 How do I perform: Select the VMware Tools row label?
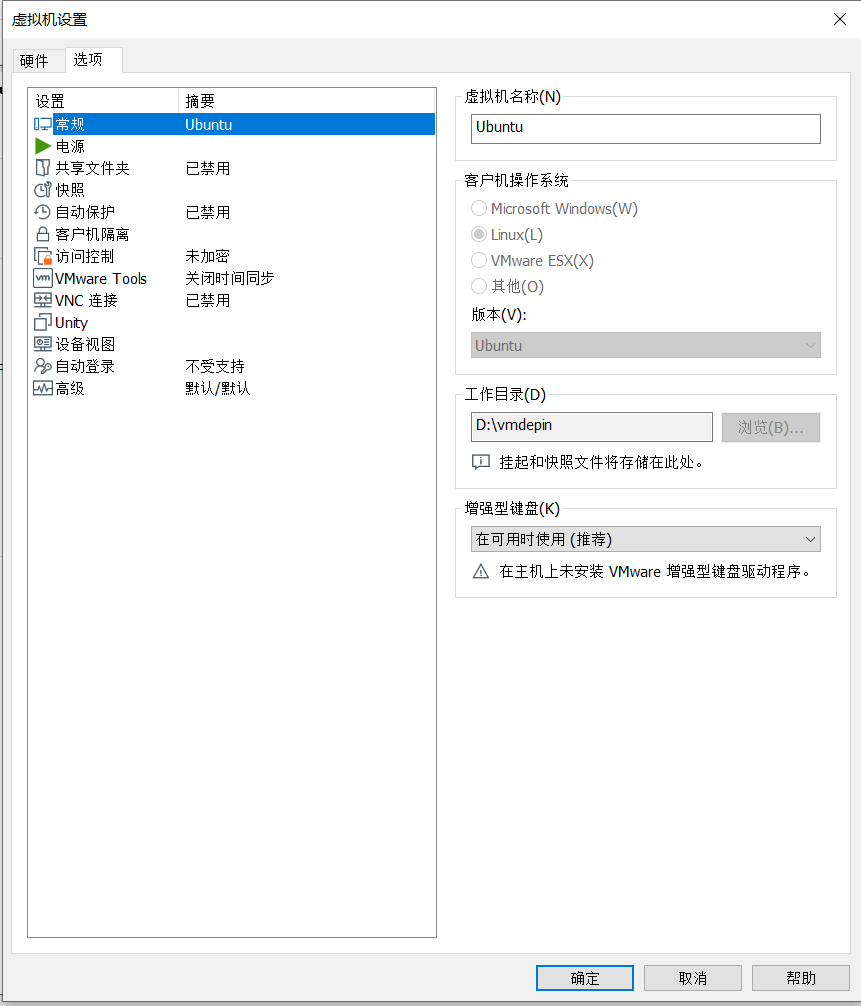click(101, 278)
